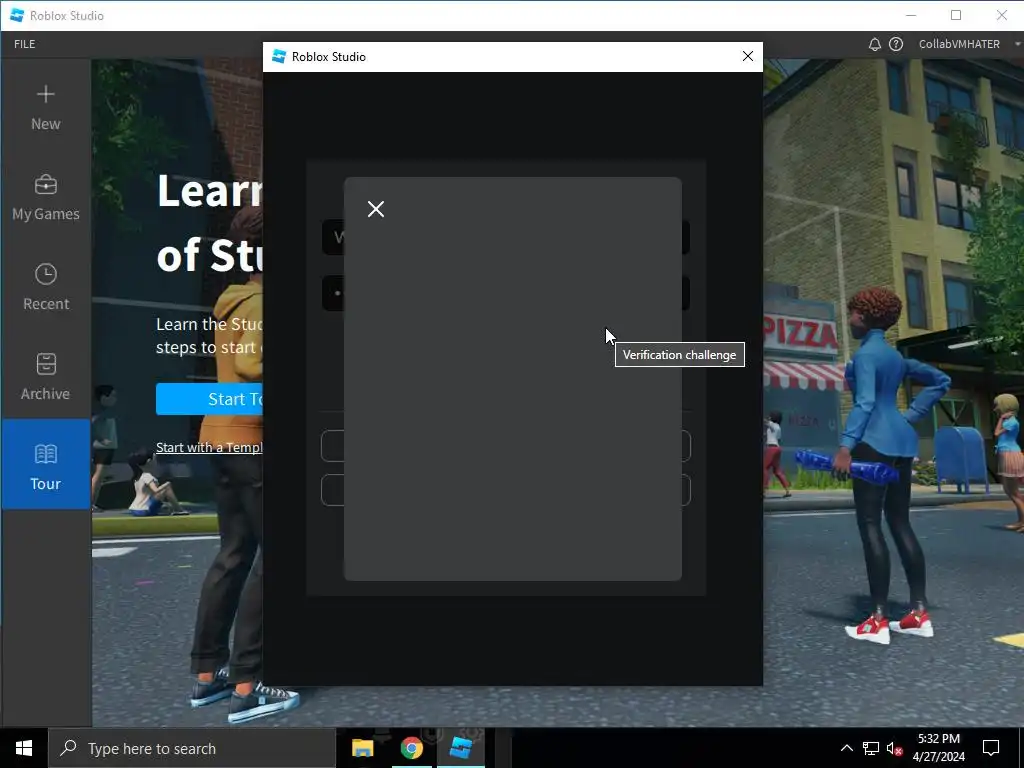
Task: Open the Windows Start menu
Action: (24, 748)
